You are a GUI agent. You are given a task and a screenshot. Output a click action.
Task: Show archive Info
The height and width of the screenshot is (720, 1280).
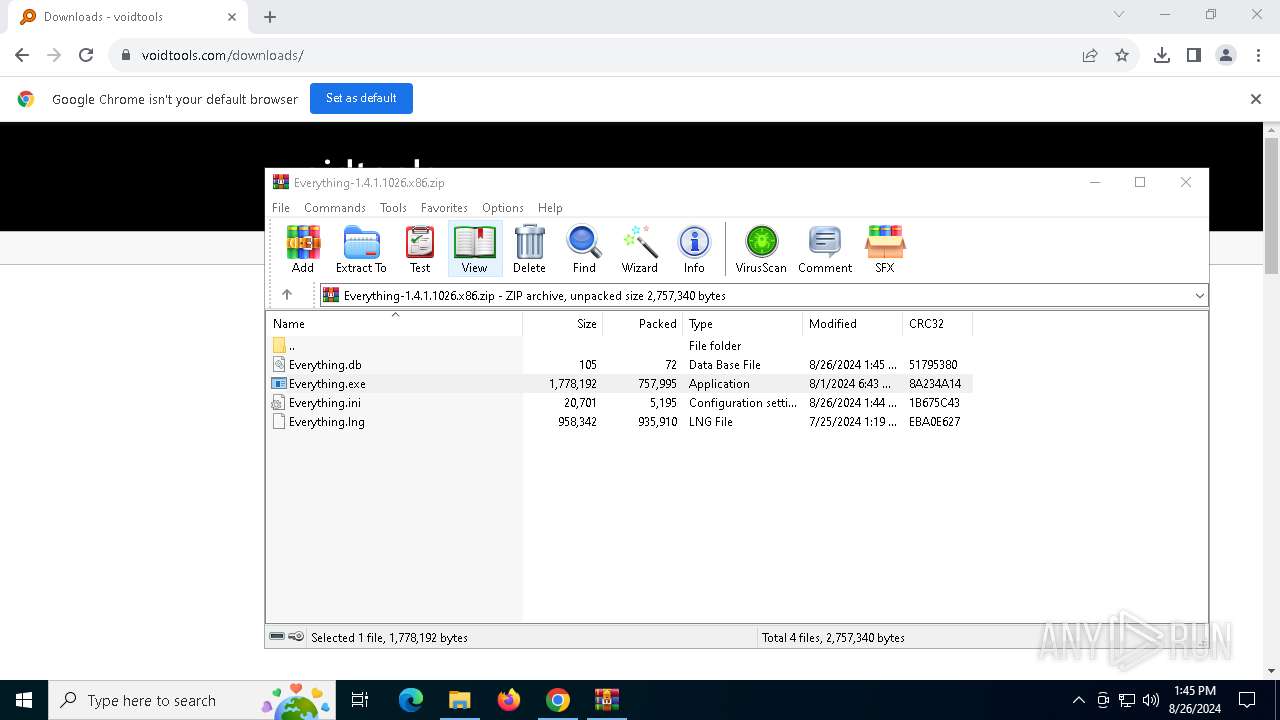pos(694,249)
